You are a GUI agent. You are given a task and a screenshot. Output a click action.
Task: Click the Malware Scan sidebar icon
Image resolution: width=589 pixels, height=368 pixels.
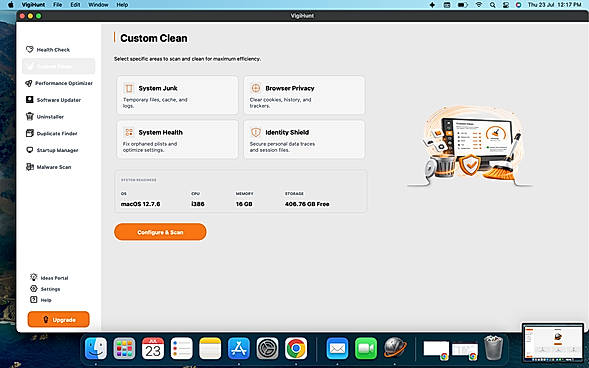pyautogui.click(x=30, y=167)
